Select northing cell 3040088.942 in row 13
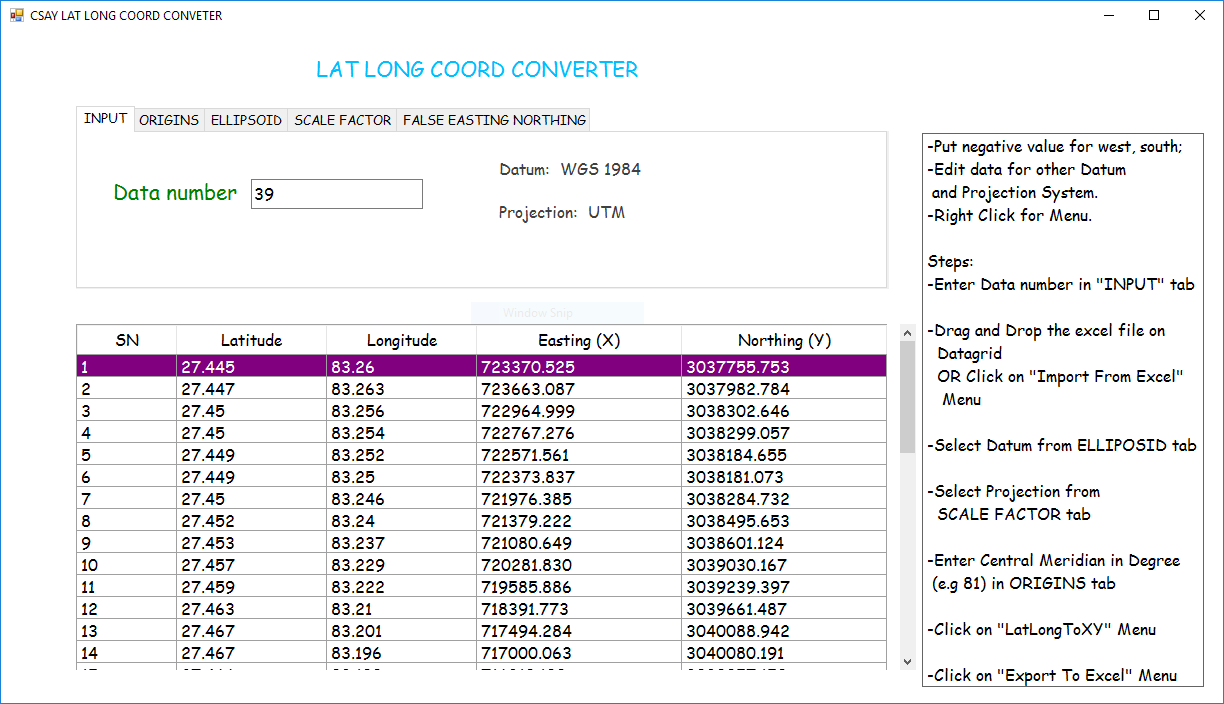1224x704 pixels. [x=784, y=631]
